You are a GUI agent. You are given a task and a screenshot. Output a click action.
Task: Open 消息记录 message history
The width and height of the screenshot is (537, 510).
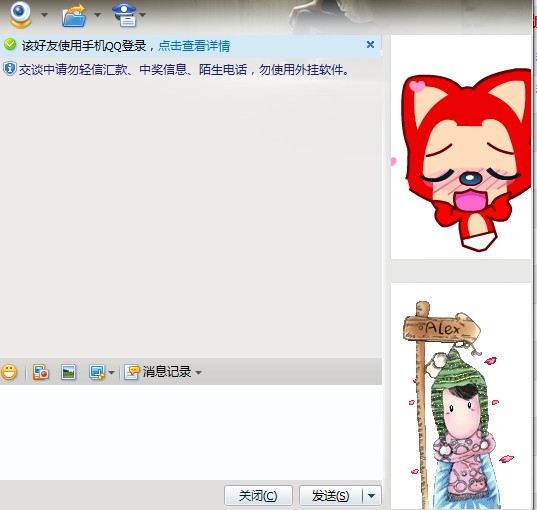[158, 372]
